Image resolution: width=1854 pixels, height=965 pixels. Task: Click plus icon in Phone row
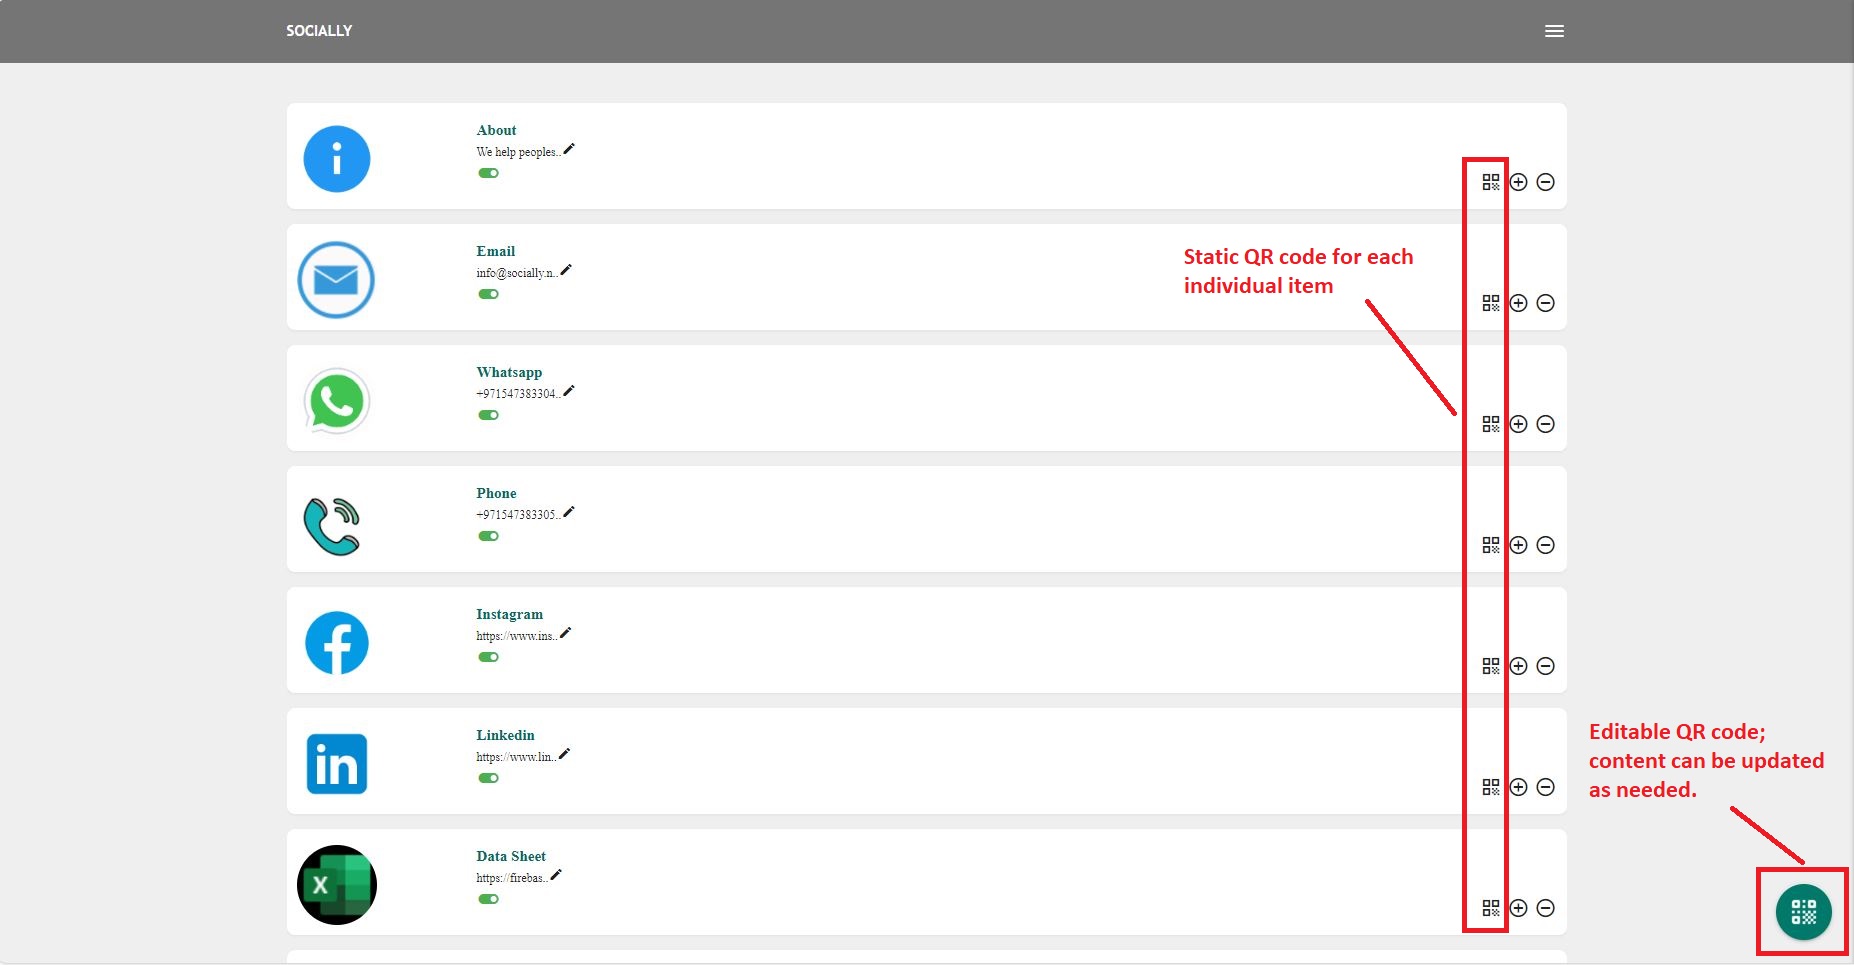(x=1518, y=545)
